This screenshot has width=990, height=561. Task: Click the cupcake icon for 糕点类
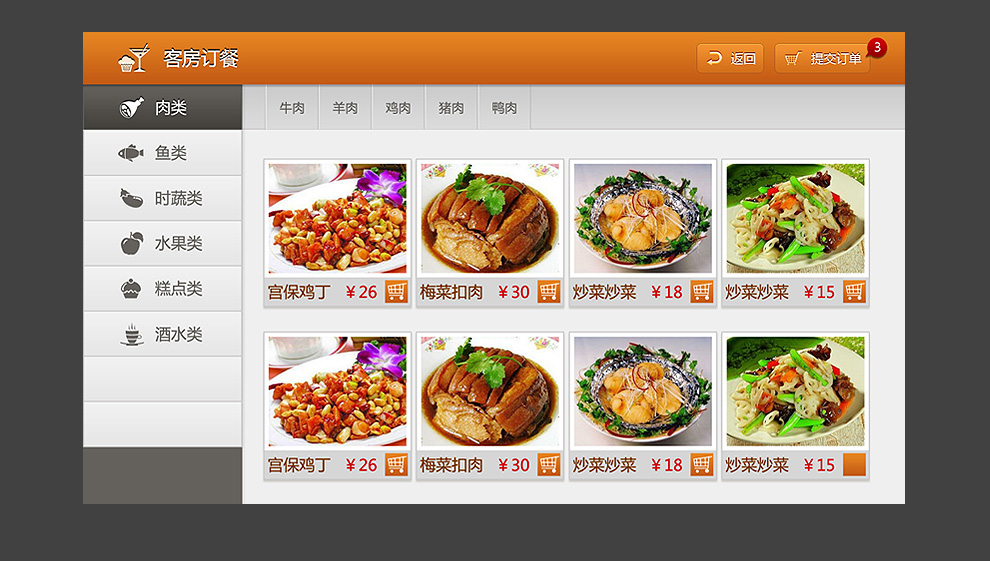pos(131,289)
